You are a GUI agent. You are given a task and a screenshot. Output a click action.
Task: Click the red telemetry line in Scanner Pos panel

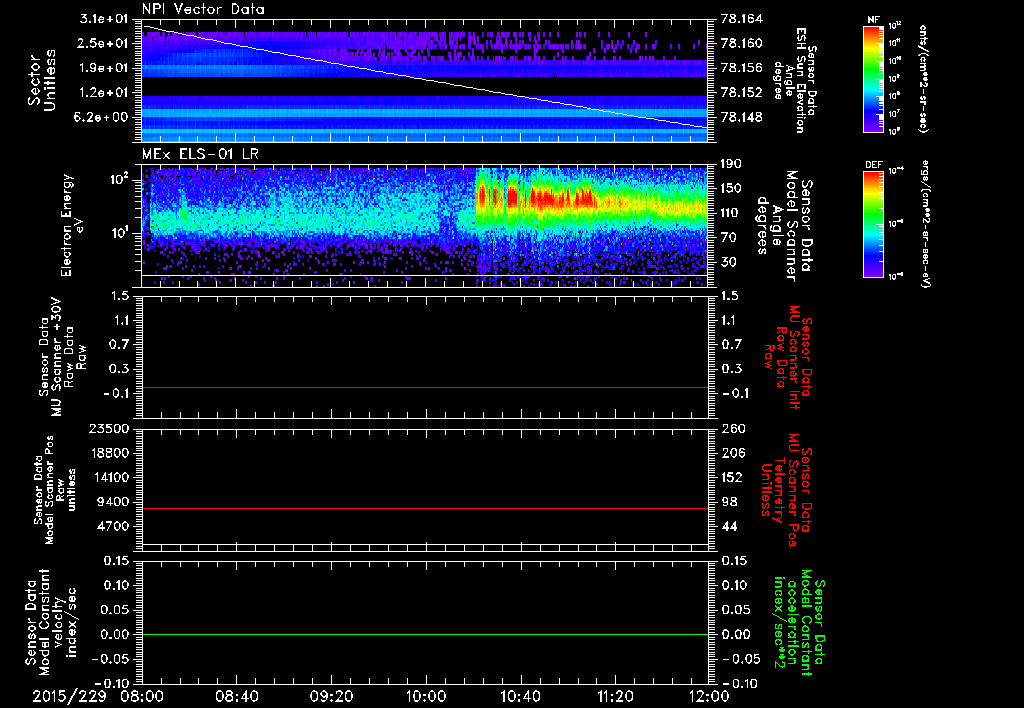425,508
